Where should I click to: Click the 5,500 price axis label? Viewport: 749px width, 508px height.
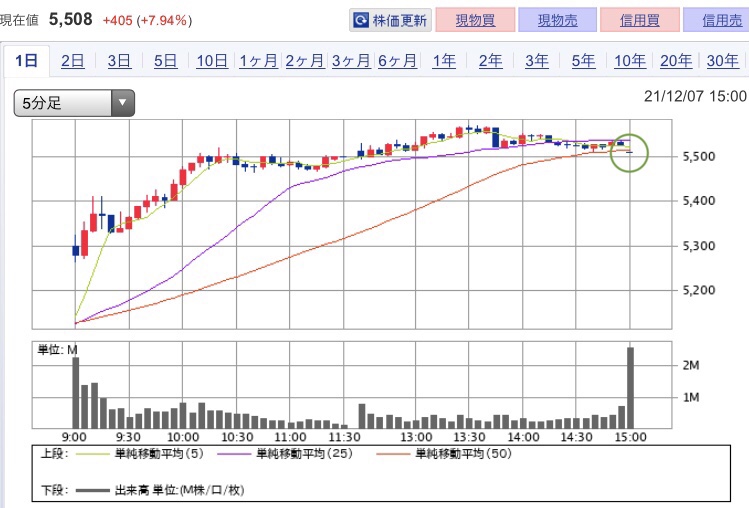(699, 156)
